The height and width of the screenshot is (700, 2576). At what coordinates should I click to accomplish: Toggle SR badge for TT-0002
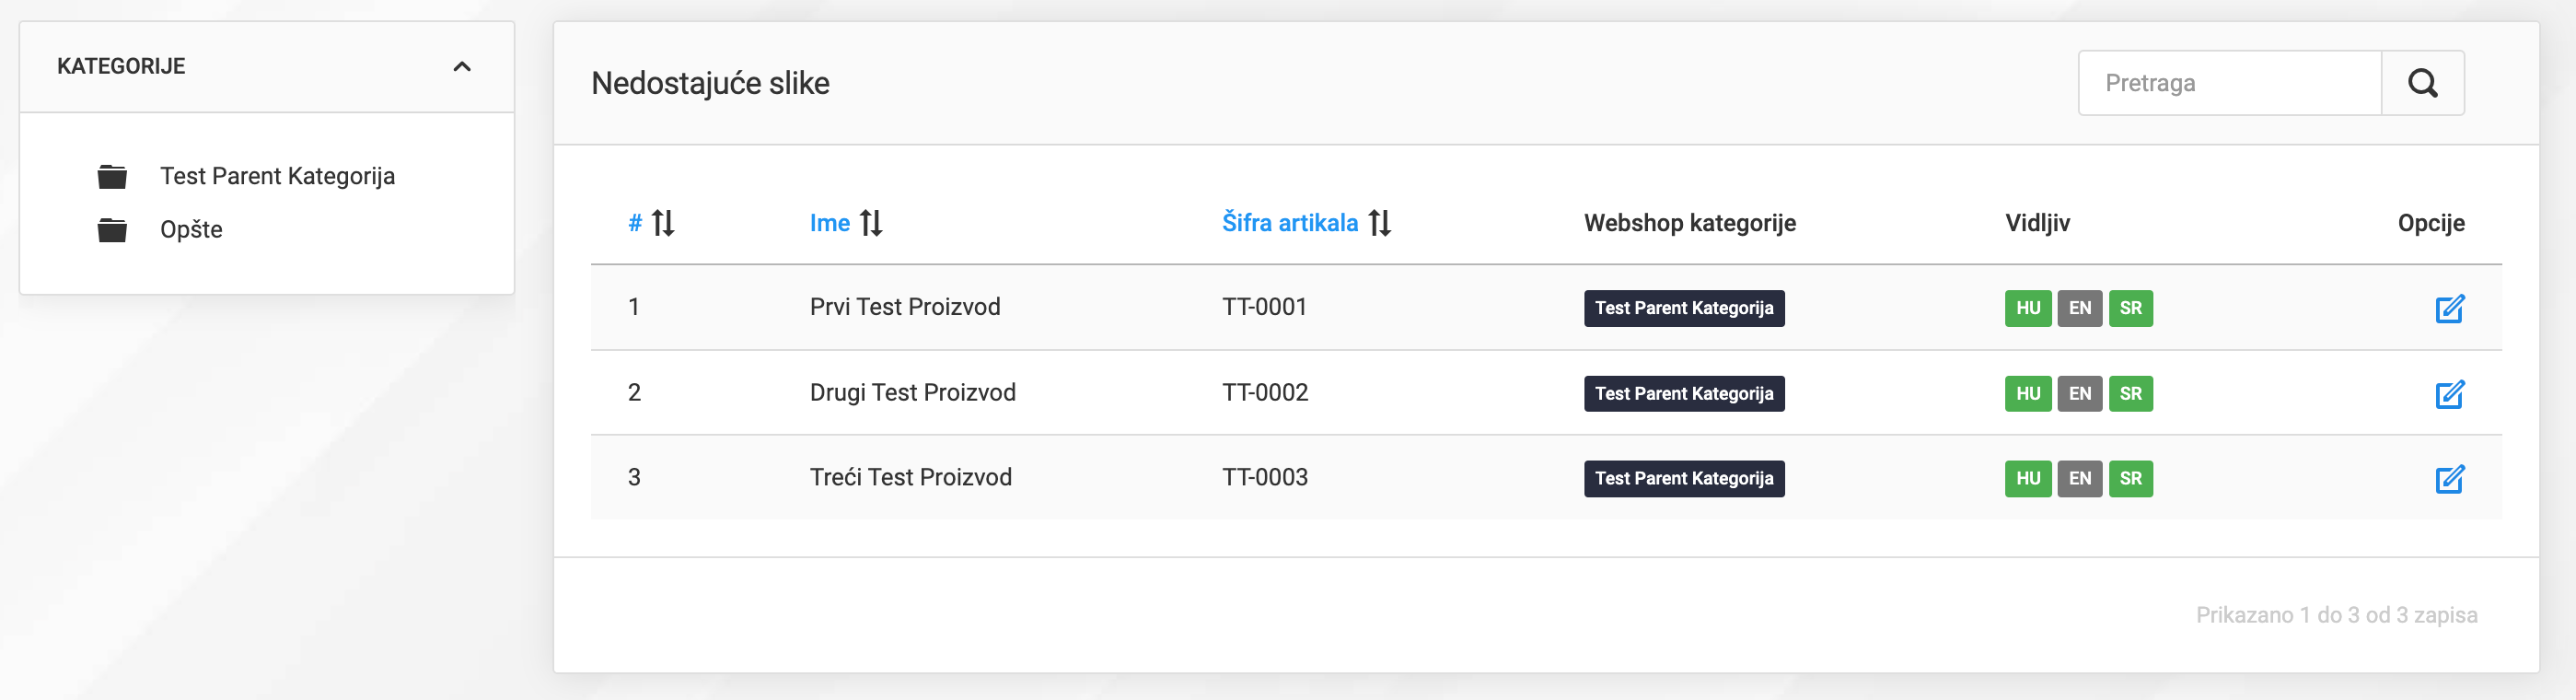[2131, 393]
